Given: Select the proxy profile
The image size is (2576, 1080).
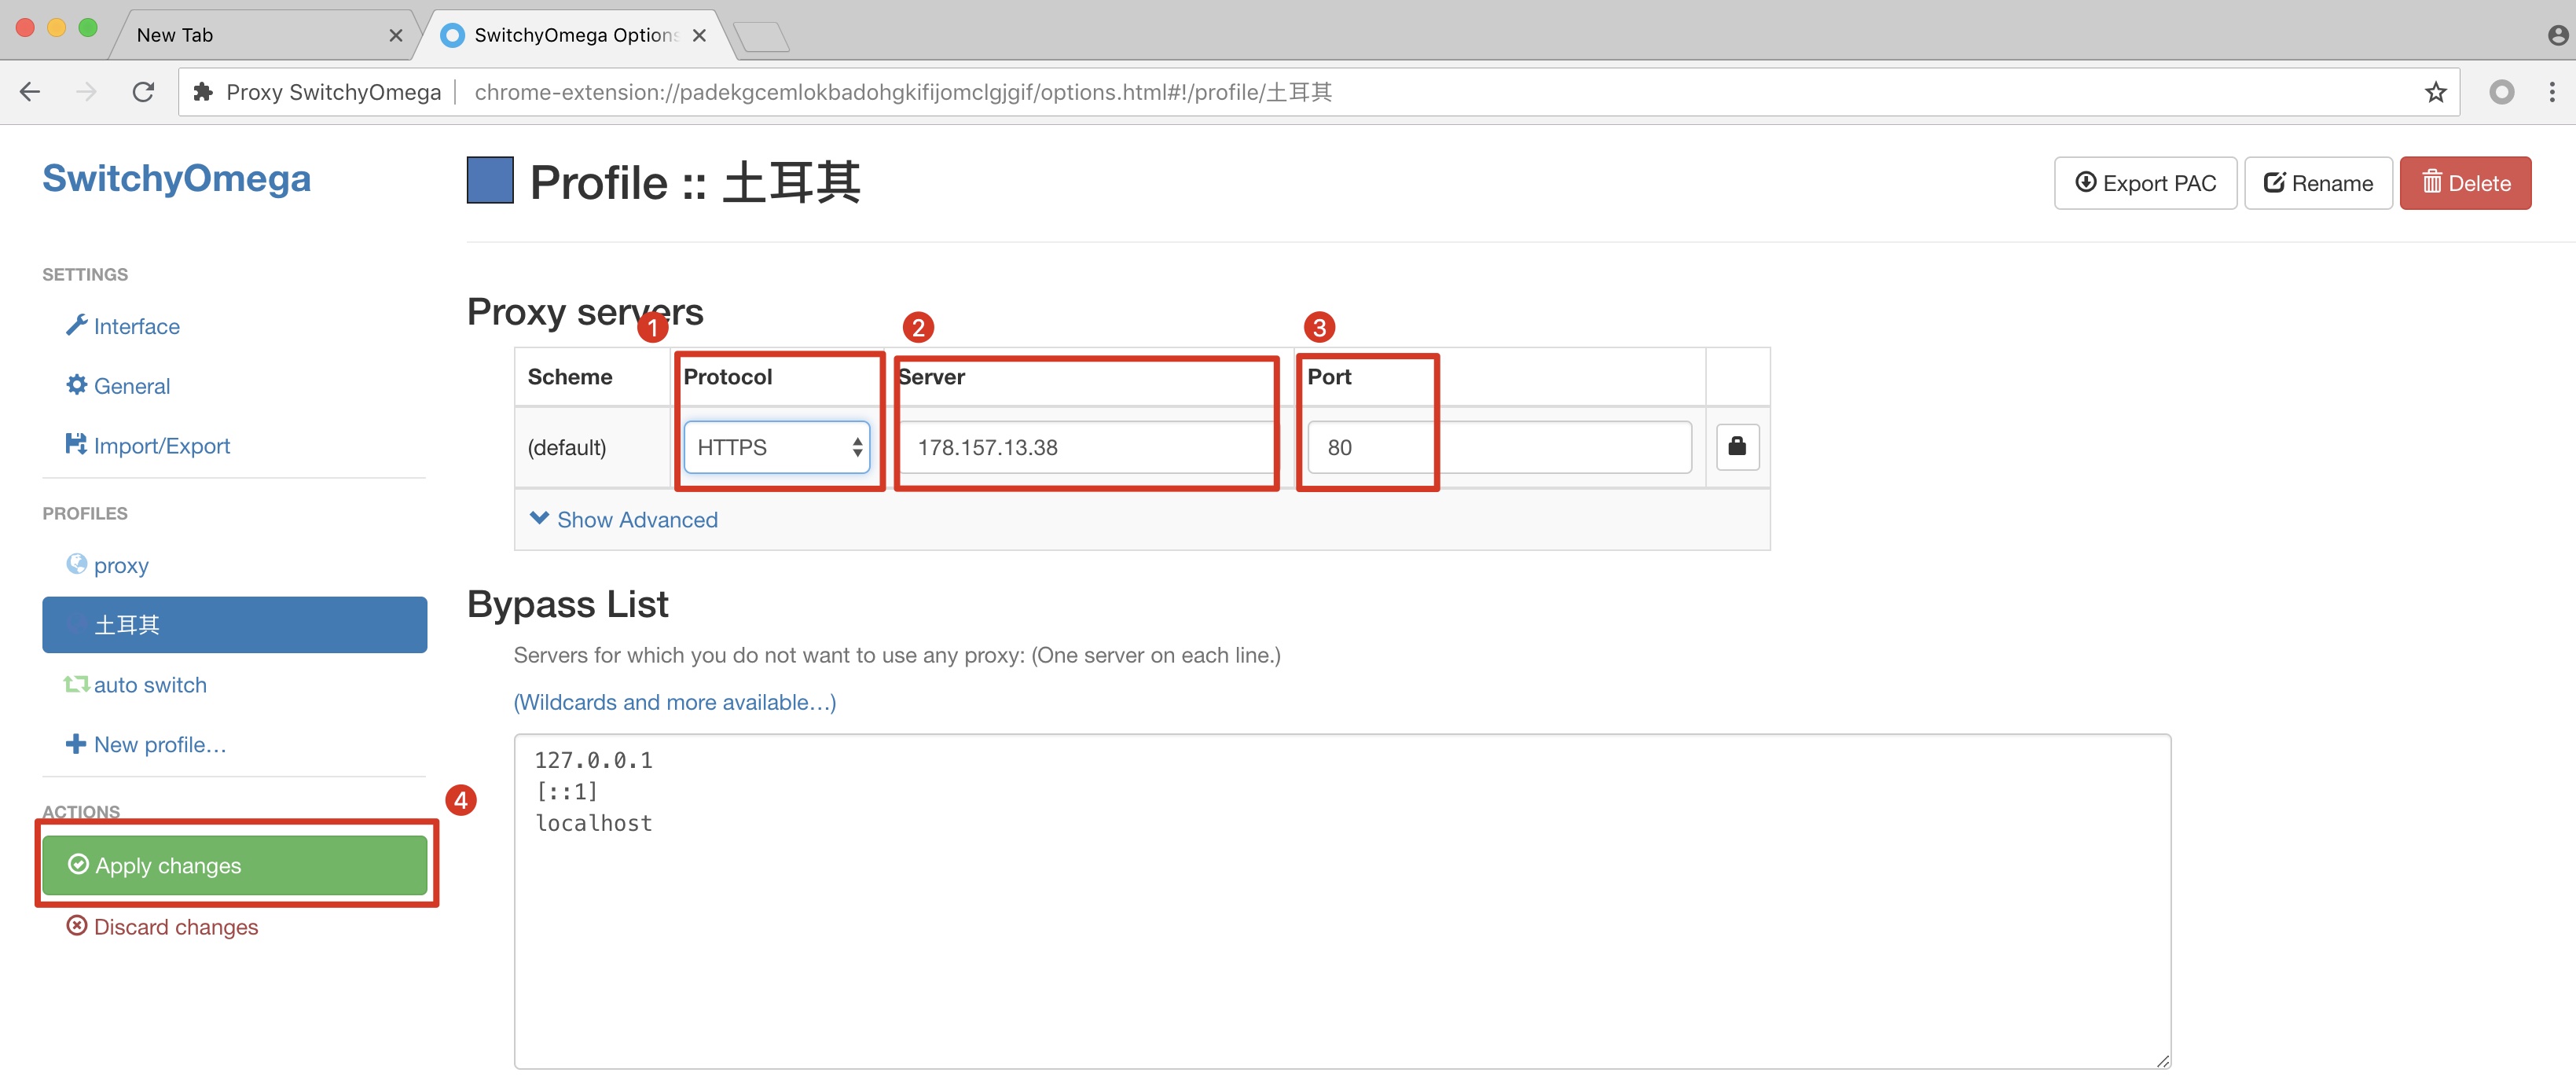Looking at the screenshot, I should click(x=120, y=566).
